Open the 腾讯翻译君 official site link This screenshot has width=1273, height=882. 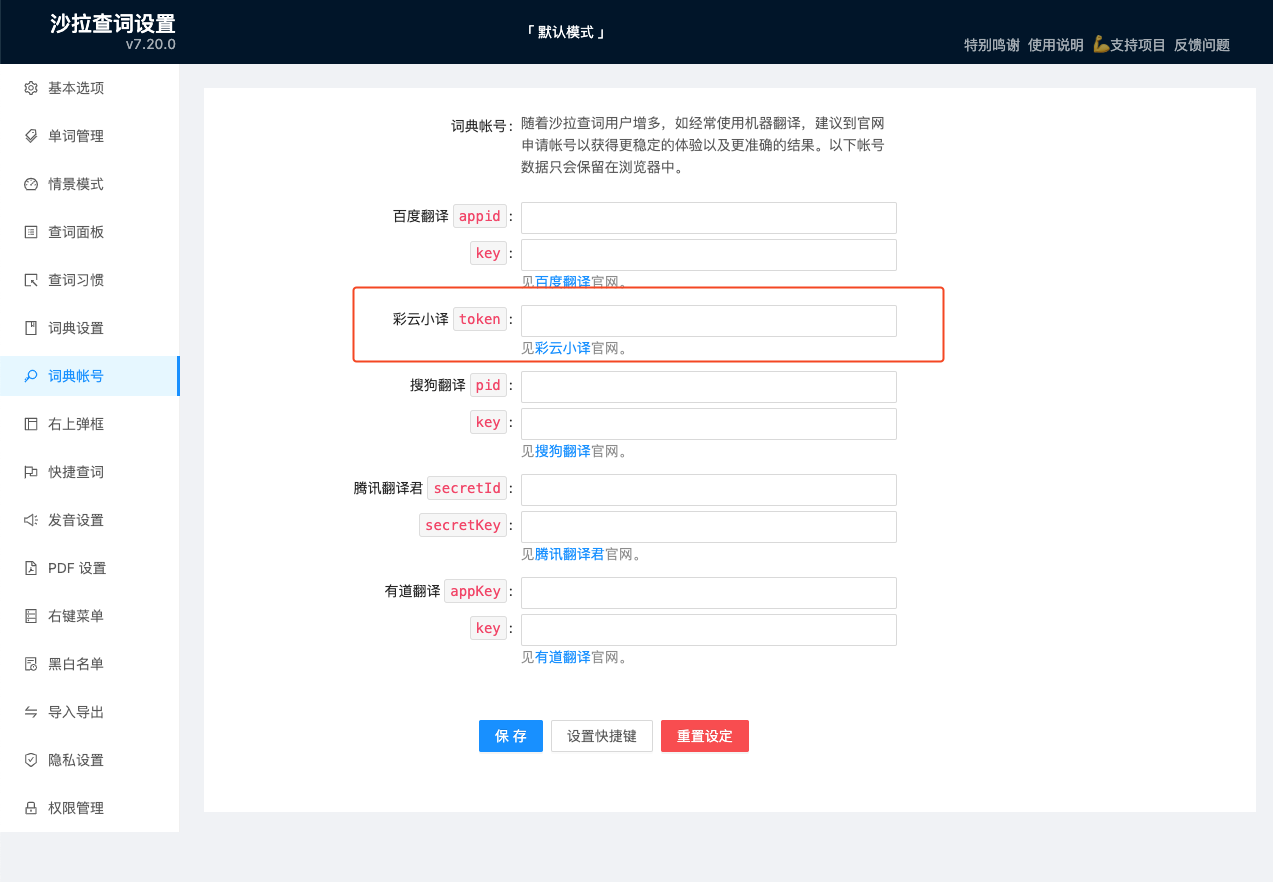(x=570, y=554)
